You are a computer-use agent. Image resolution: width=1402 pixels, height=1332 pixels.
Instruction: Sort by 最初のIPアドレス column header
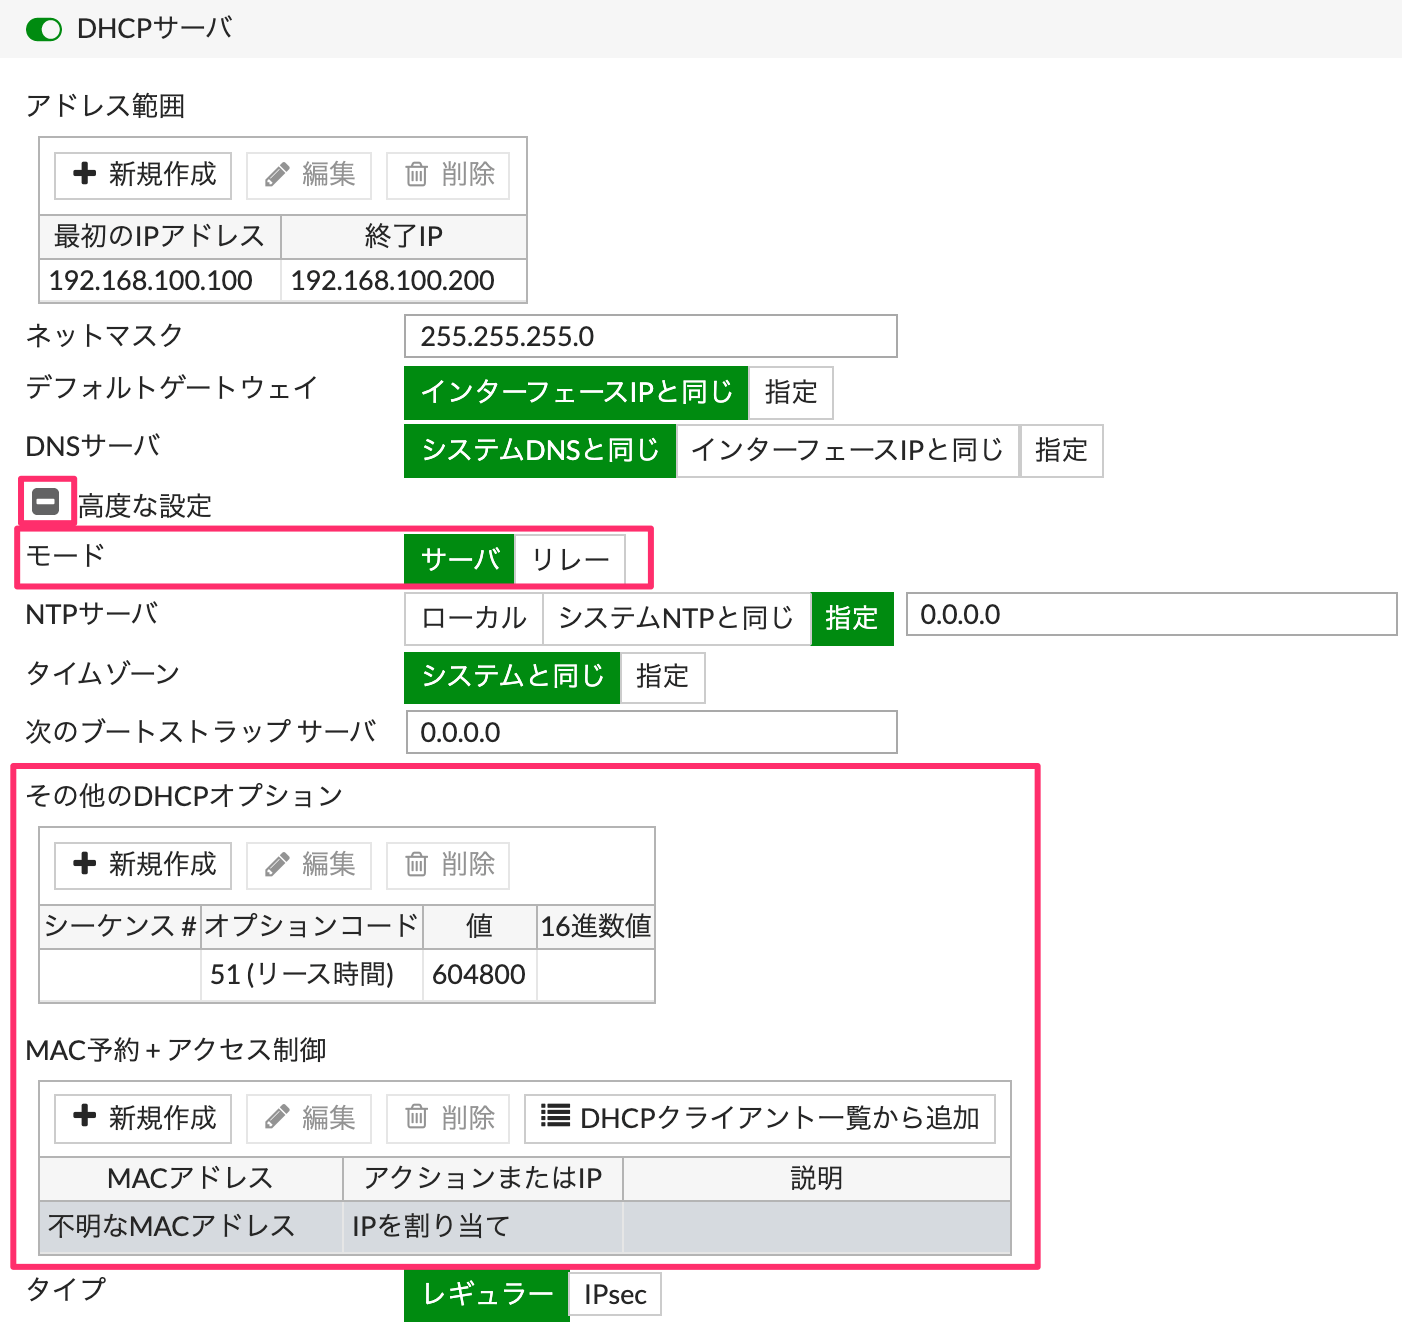[x=160, y=237]
